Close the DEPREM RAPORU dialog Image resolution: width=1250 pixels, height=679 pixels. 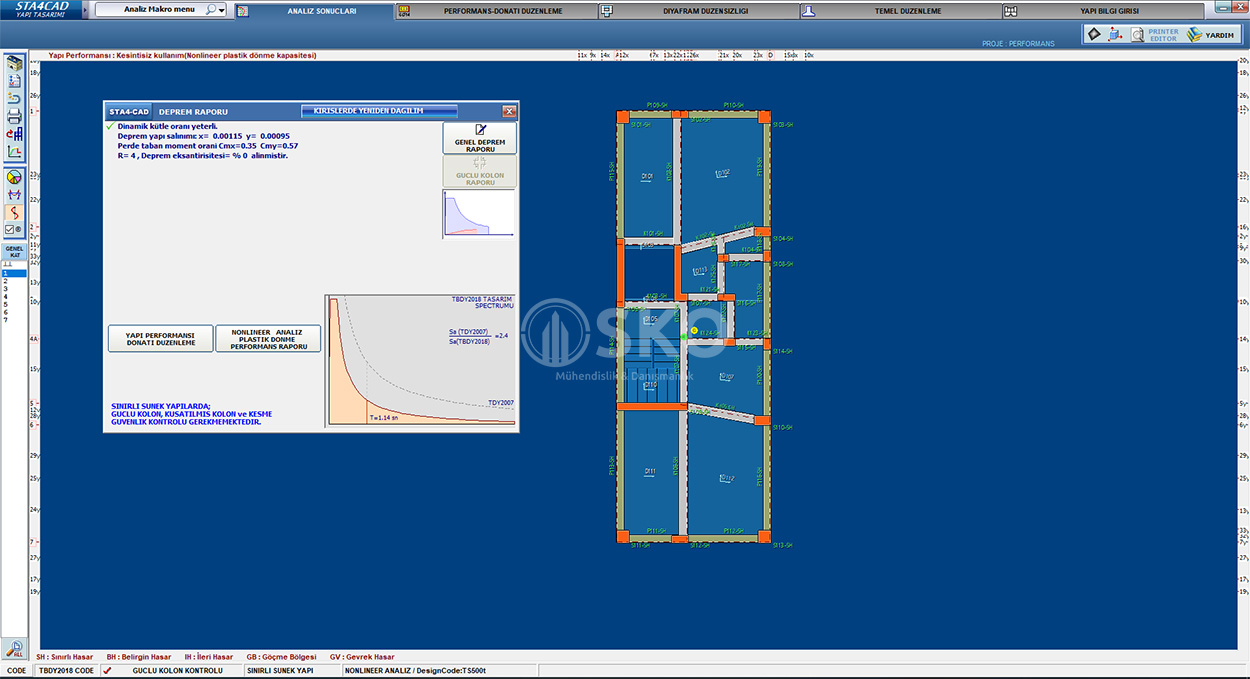509,111
